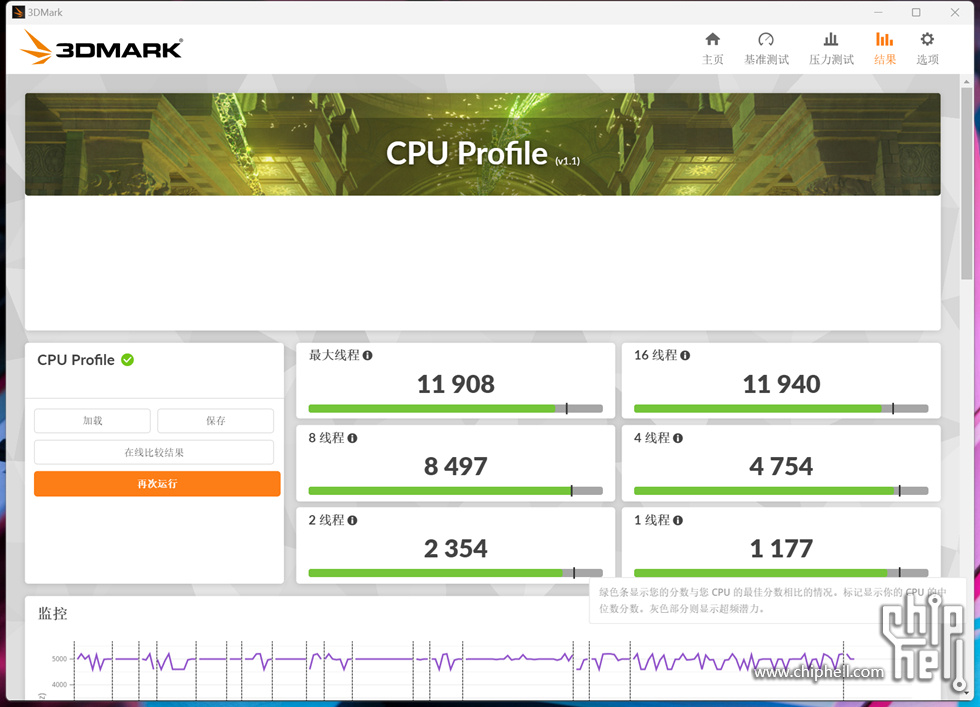Click the 16 threads score 11 940
The height and width of the screenshot is (707, 980).
coord(781,384)
